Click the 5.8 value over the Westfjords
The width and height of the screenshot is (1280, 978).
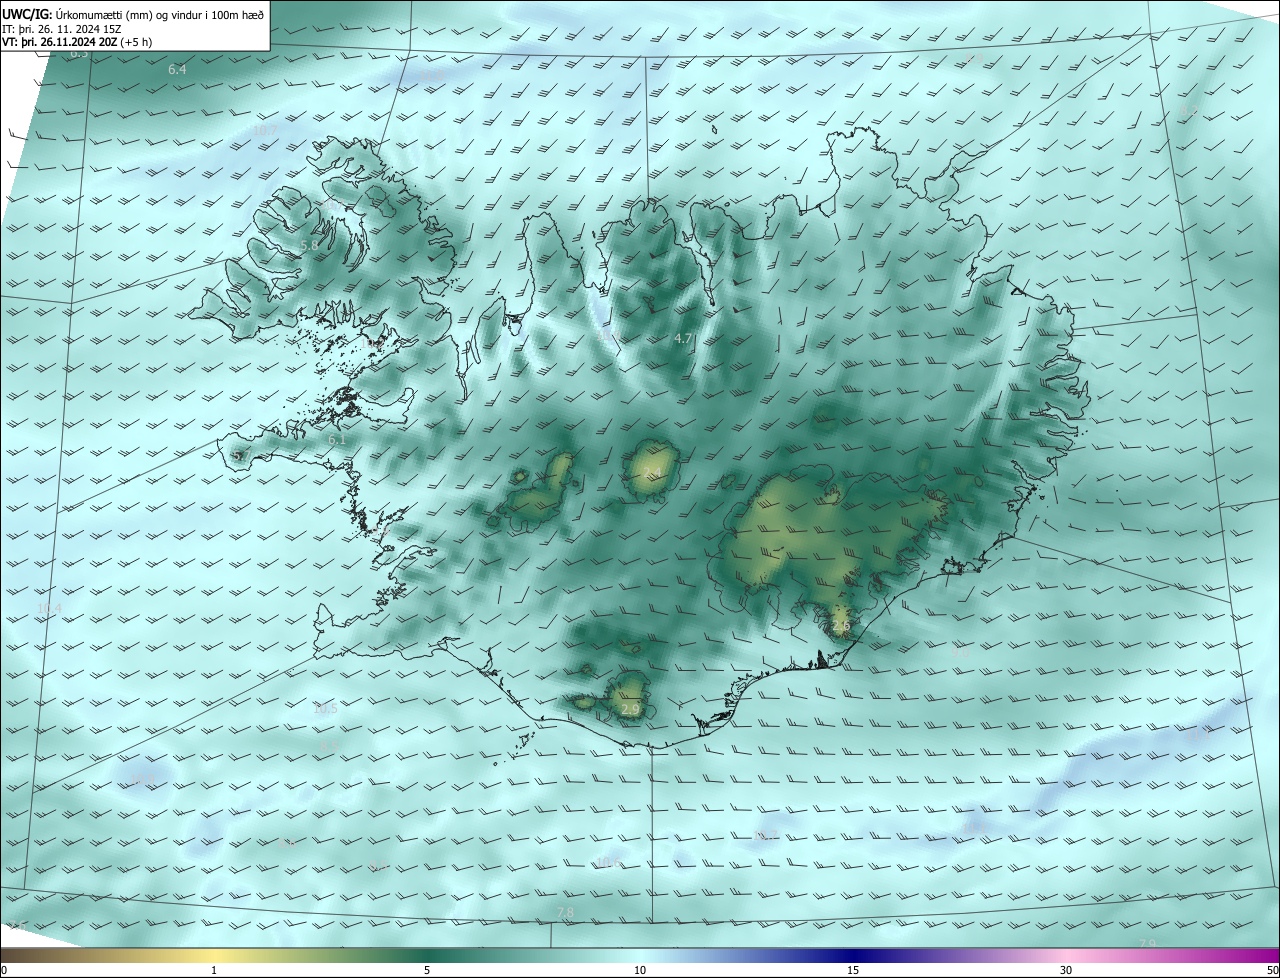pyautogui.click(x=309, y=245)
